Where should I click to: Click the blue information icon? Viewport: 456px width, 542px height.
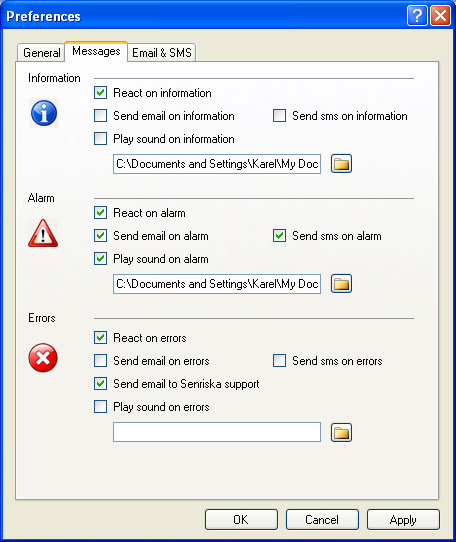point(44,113)
